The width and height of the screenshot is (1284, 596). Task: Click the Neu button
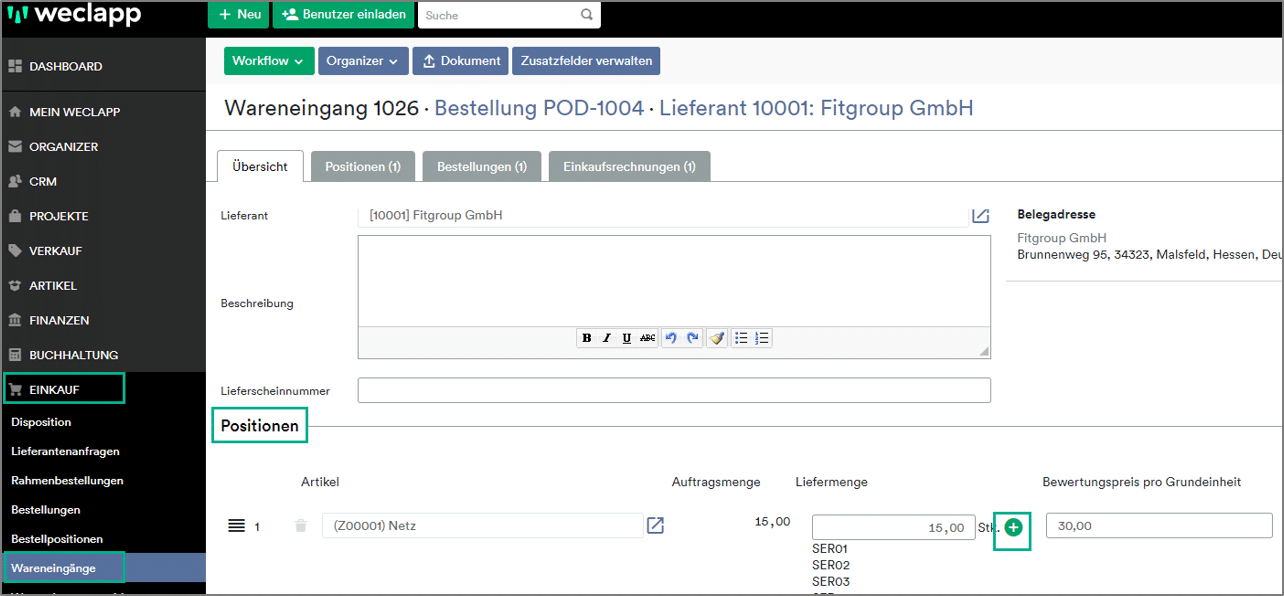pos(239,15)
